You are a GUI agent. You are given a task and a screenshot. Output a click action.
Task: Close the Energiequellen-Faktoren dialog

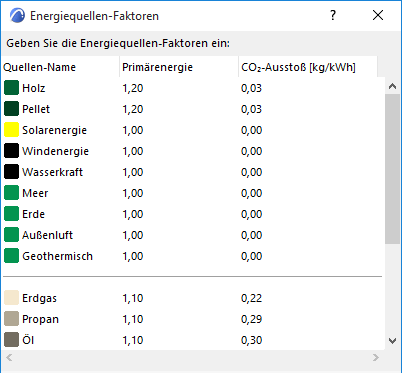coord(378,15)
